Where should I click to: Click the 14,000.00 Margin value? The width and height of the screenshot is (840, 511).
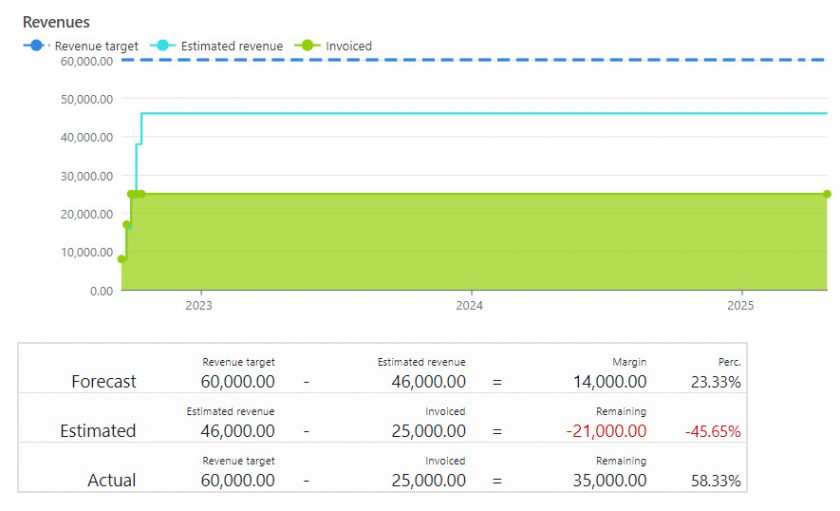pyautogui.click(x=609, y=381)
